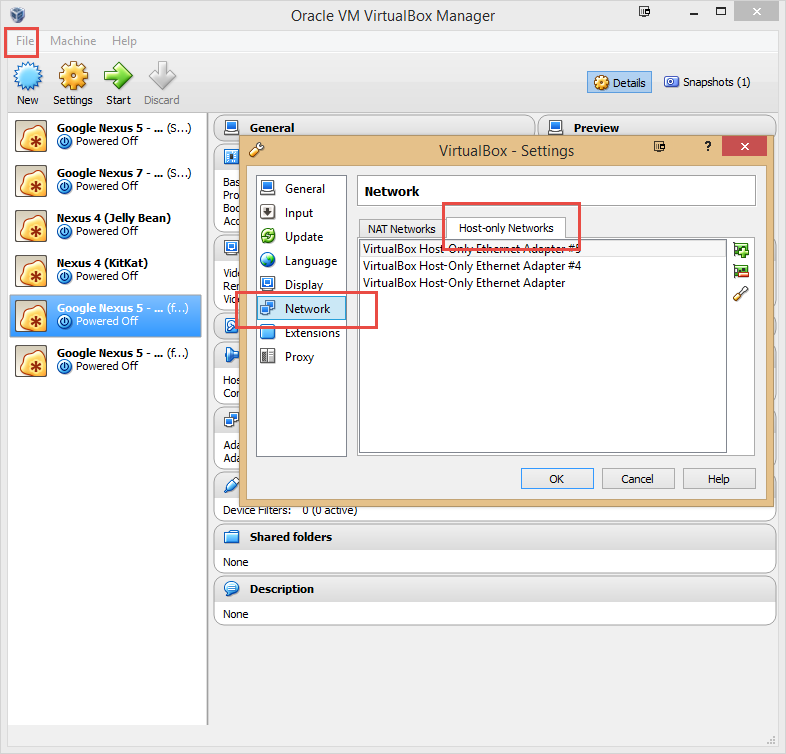This screenshot has height=754, width=786.
Task: Select the Nexus 4 (Jelly Bean) virtual machine
Action: click(x=106, y=226)
